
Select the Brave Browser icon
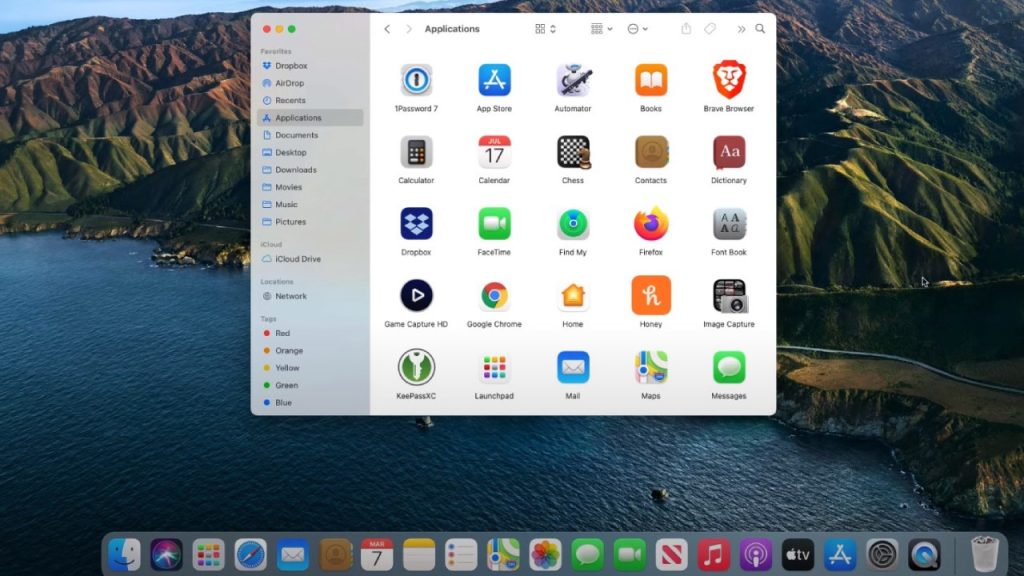729,80
